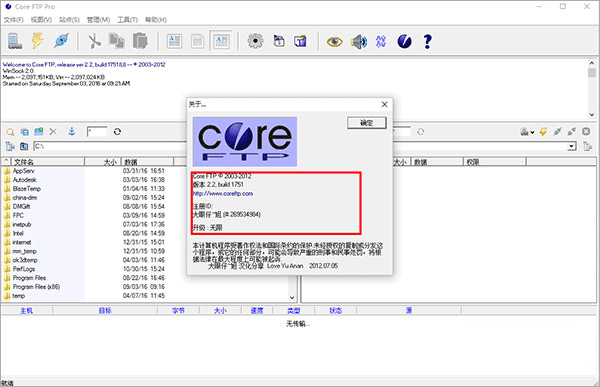This screenshot has height=387, width=600.
Task: Click the highlighted text view mode icon
Action: point(222,41)
